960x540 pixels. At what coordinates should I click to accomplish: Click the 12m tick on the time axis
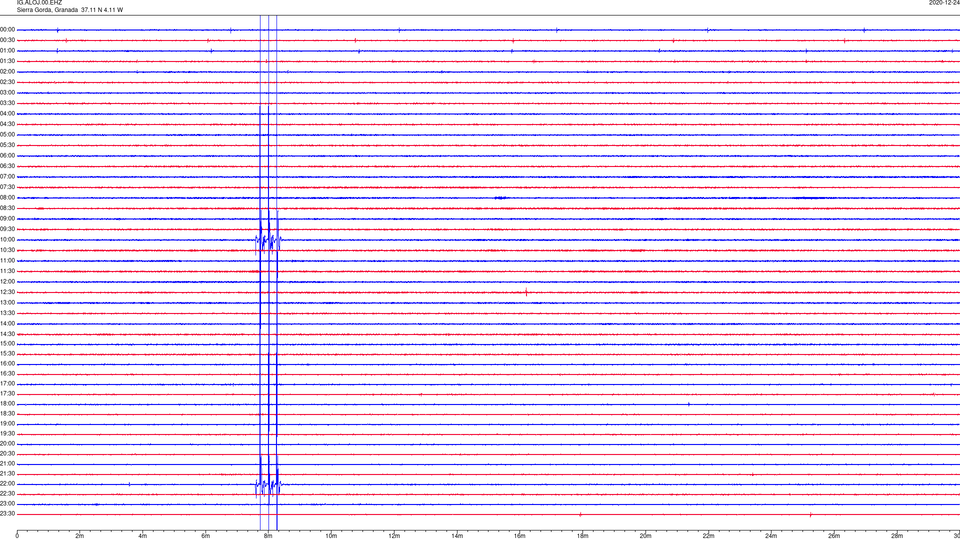pos(394,536)
